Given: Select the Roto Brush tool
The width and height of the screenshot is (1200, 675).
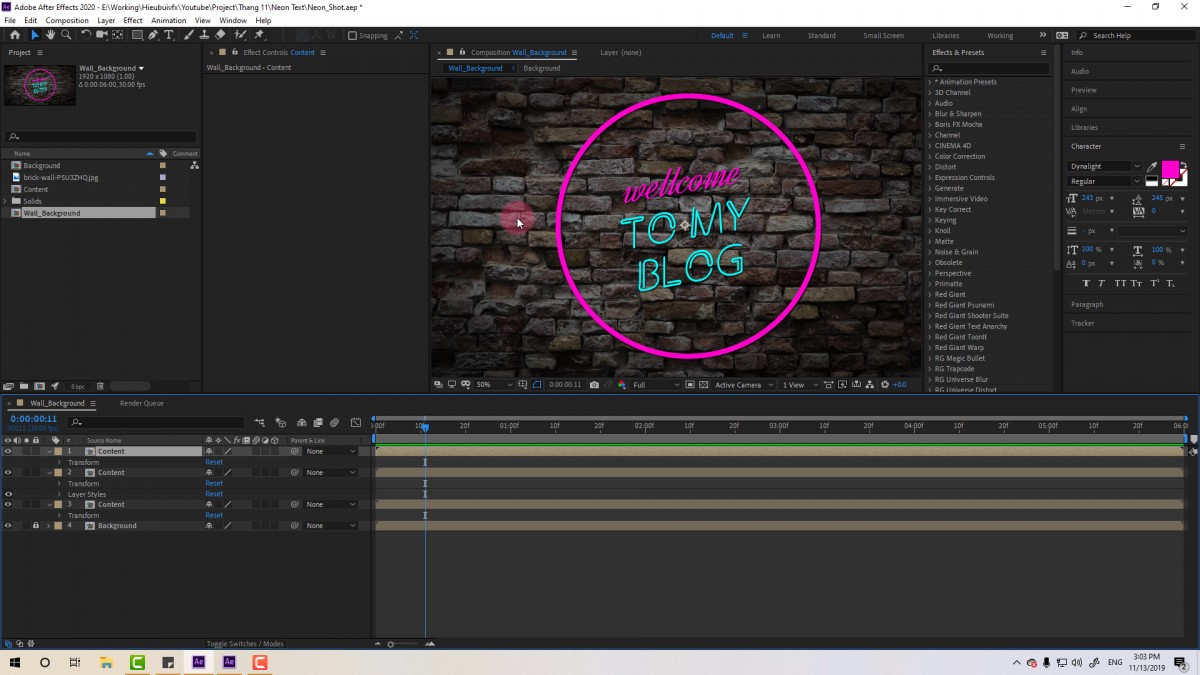Looking at the screenshot, I should (x=241, y=35).
